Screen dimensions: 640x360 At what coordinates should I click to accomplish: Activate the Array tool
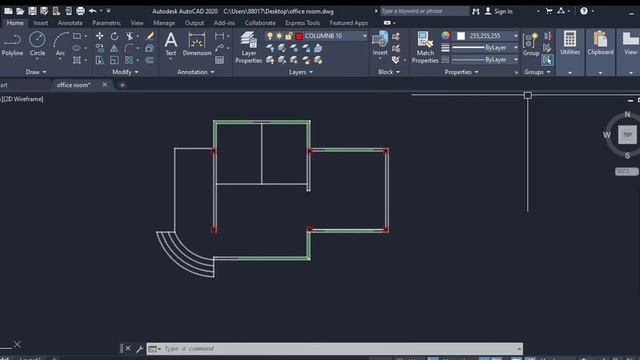pos(129,60)
